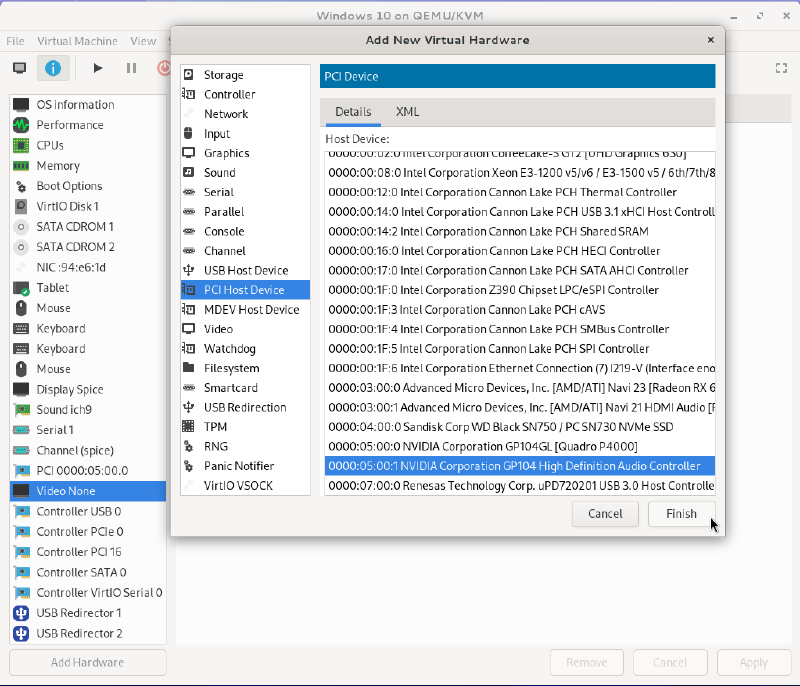This screenshot has height=686, width=800.
Task: Select NVIDIA GP104 High Definition Audio Controller
Action: (x=520, y=466)
